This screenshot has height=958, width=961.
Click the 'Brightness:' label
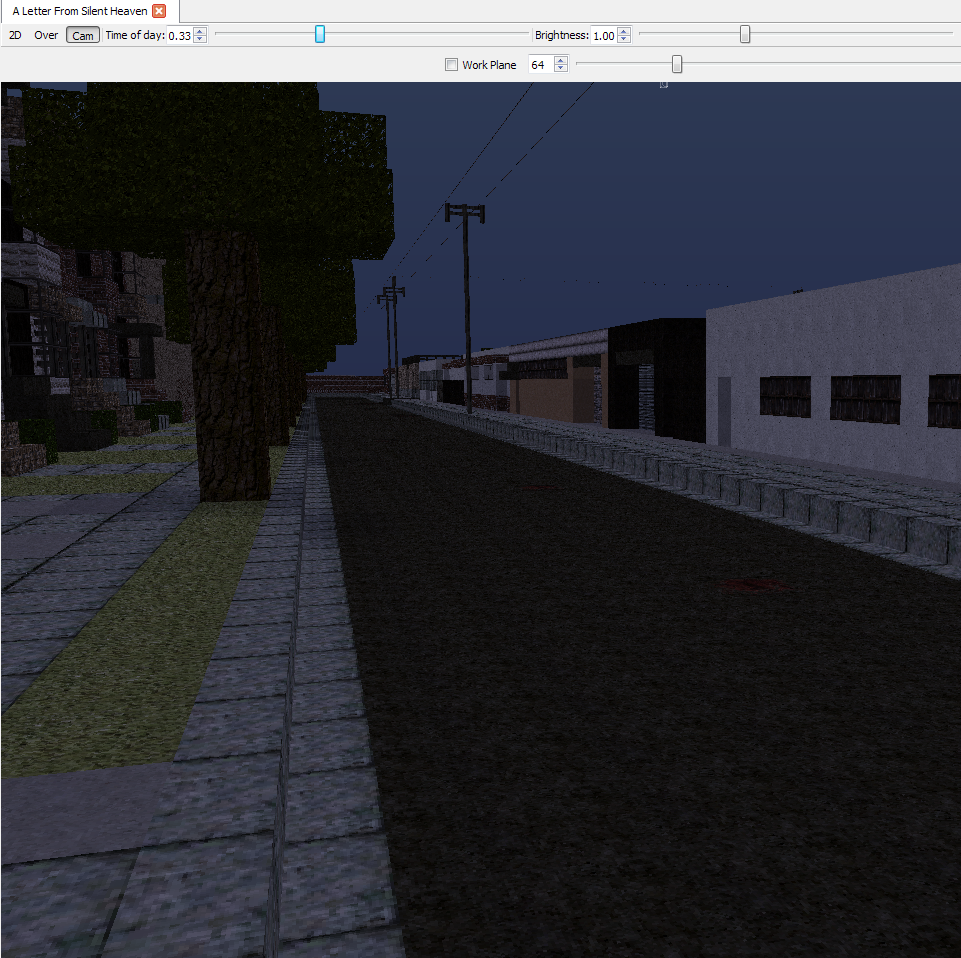coord(561,35)
